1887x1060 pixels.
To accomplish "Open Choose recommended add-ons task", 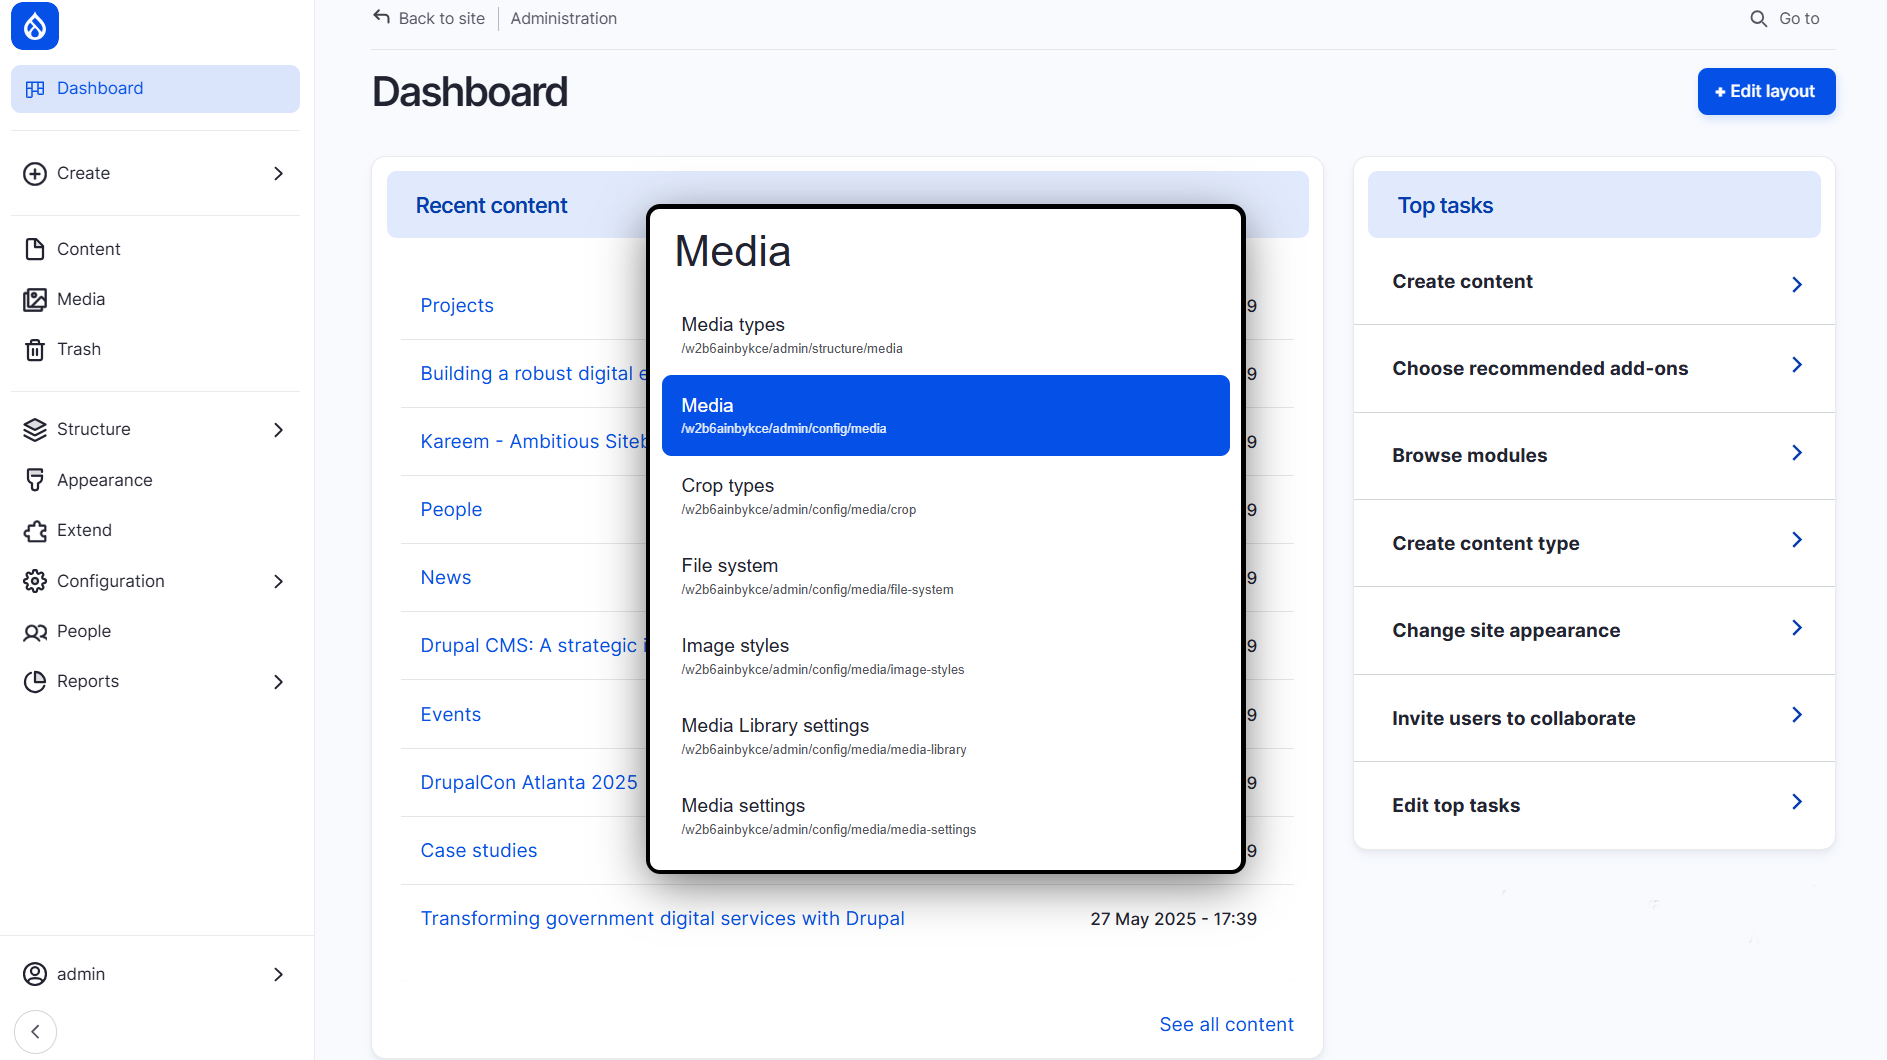I will 1594,368.
